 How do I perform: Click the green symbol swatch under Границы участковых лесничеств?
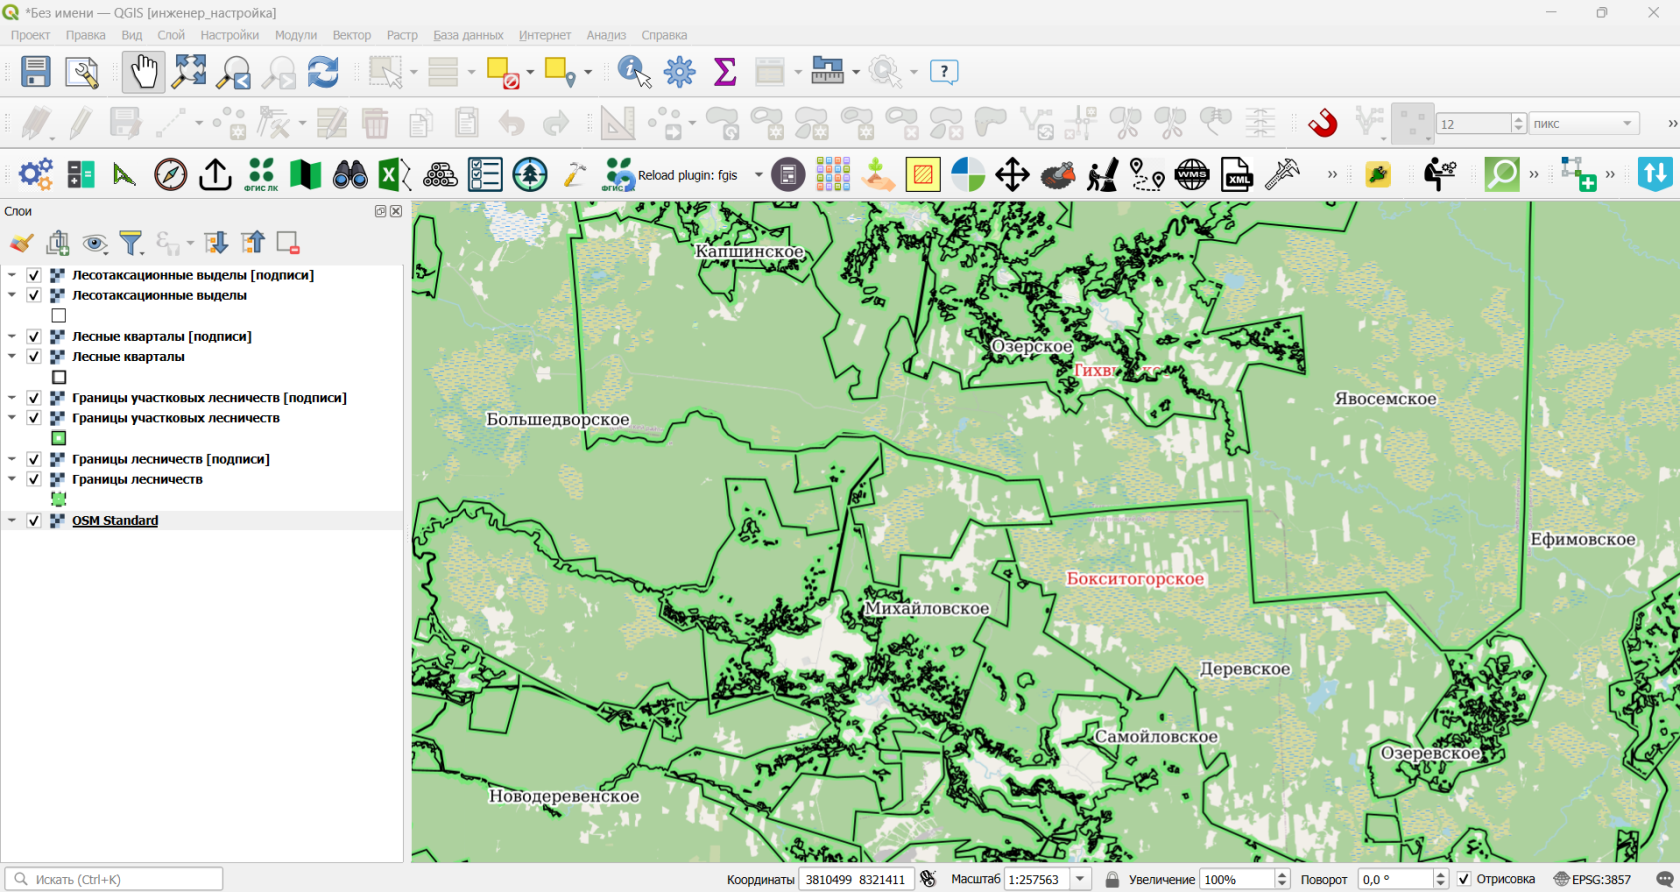59,438
